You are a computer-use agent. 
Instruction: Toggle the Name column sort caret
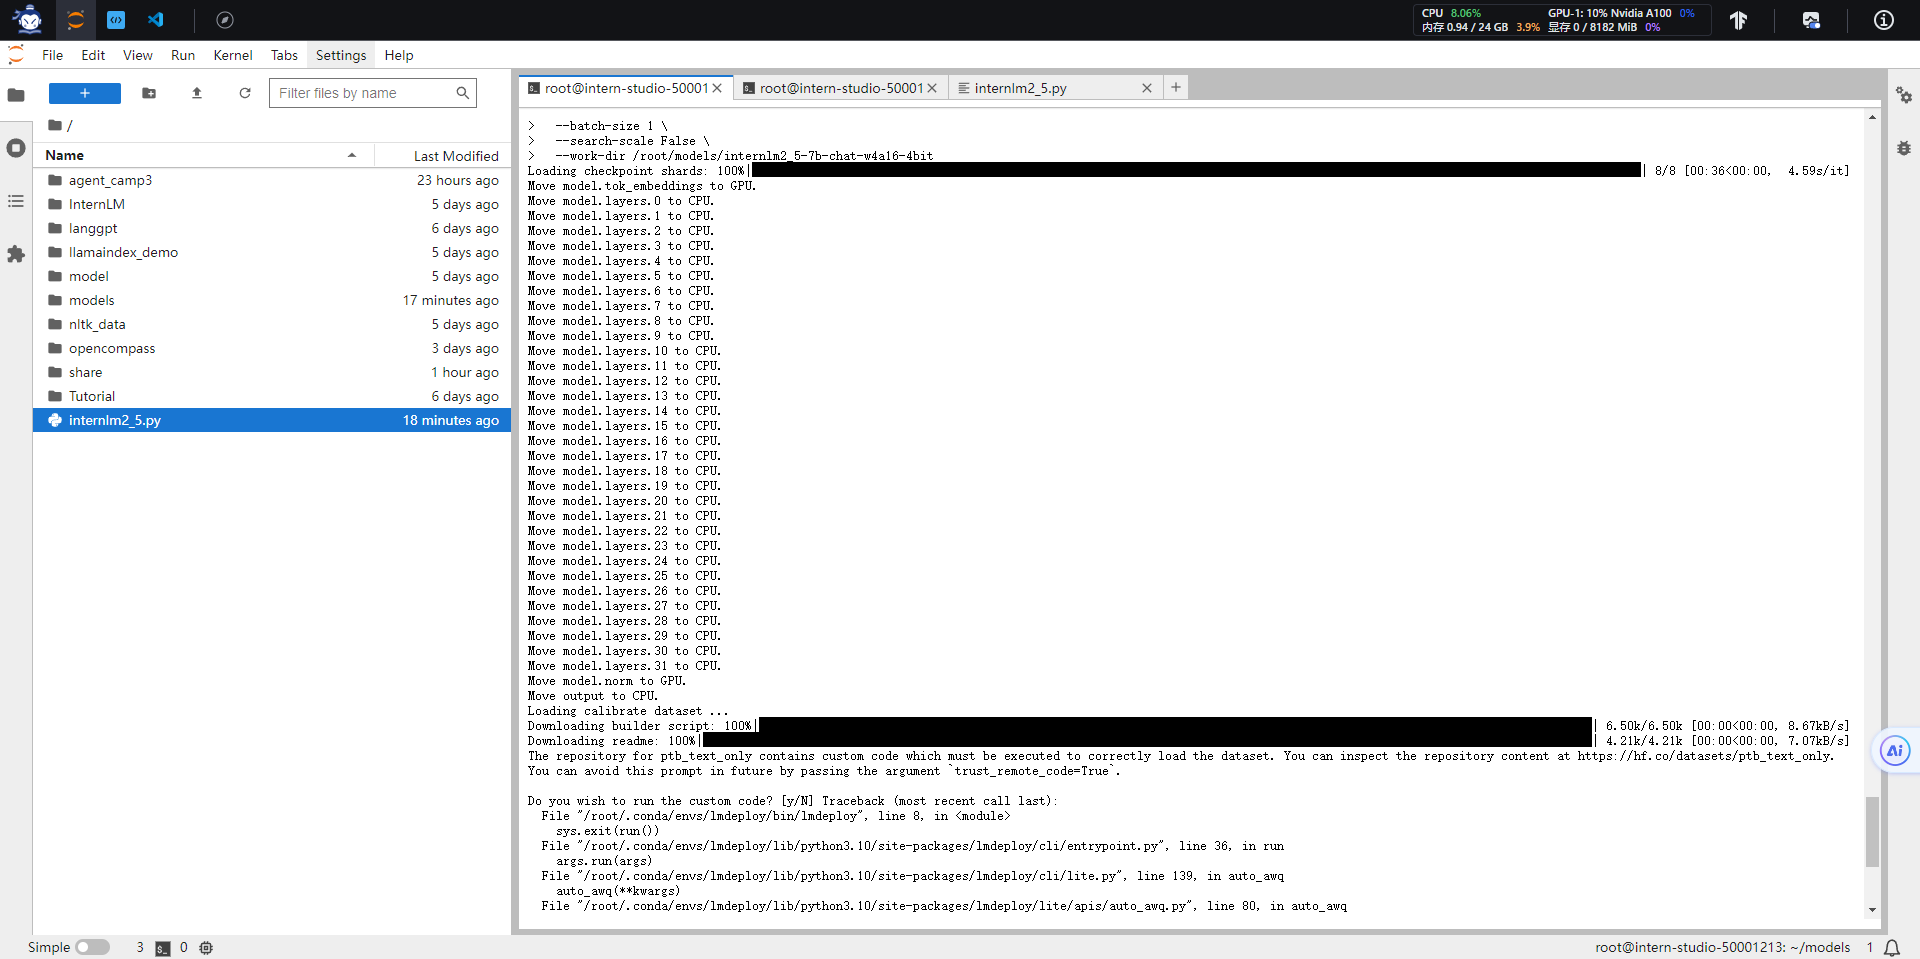pos(352,155)
